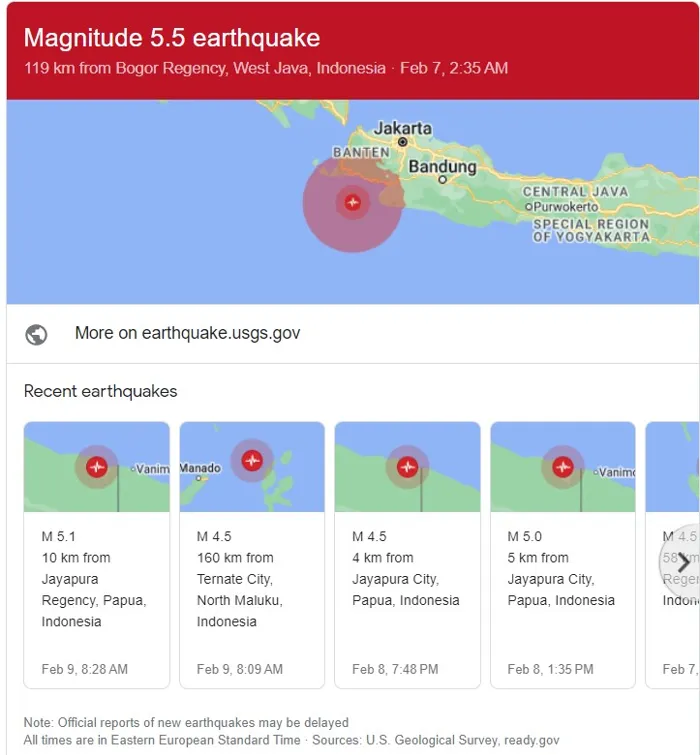Click epicenter icon on Ternate City card
The image size is (700, 755).
point(252,460)
